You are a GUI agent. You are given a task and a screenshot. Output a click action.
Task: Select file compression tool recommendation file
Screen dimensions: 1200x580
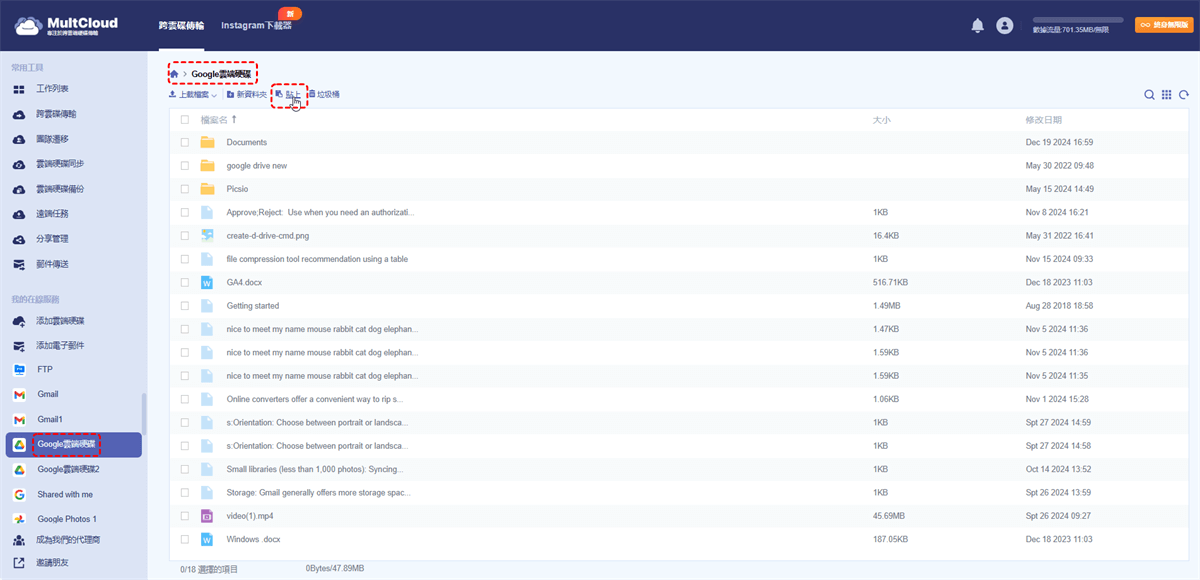pyautogui.click(x=317, y=259)
